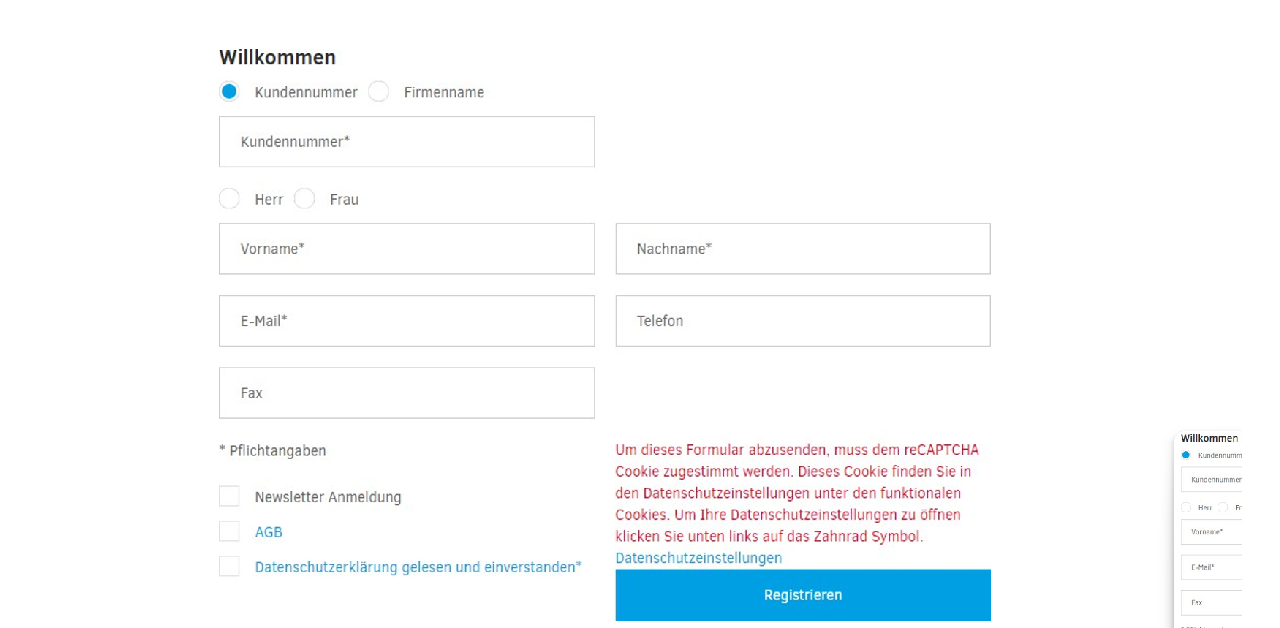Click the Willkommen heading

pos(277,57)
